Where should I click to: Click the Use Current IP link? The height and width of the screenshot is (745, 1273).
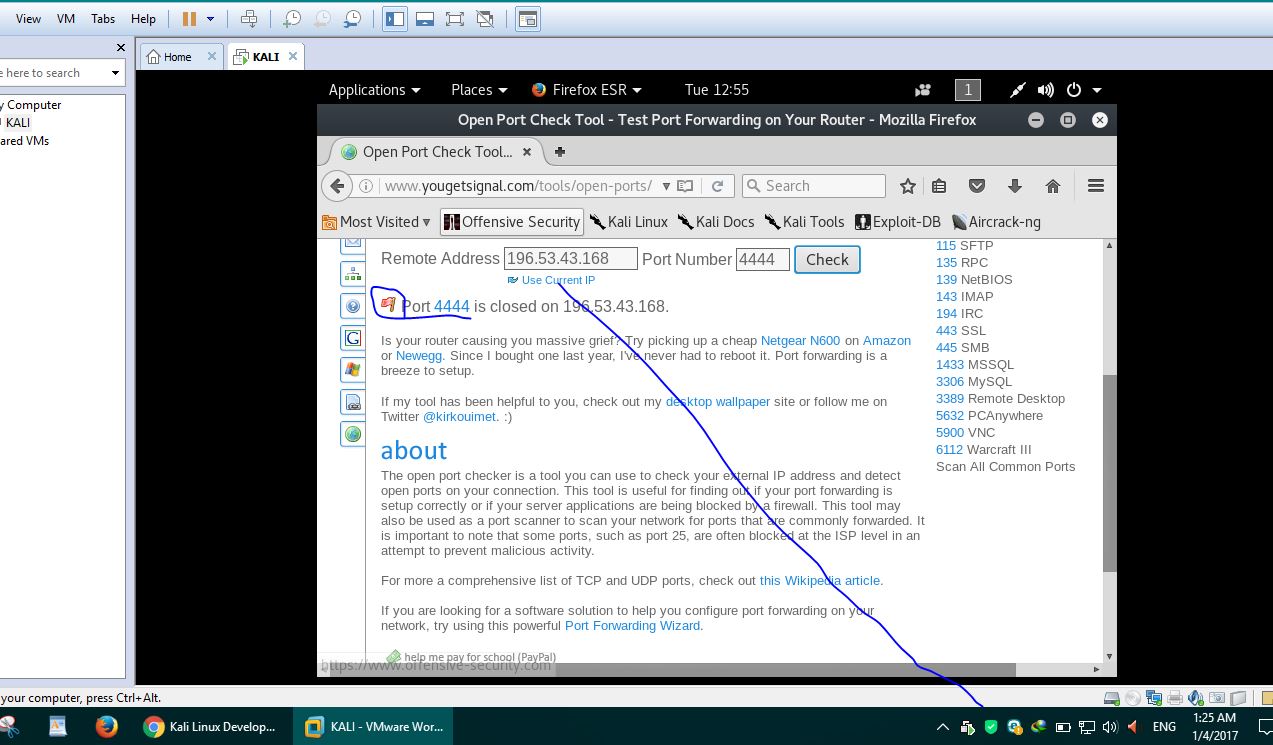click(557, 280)
